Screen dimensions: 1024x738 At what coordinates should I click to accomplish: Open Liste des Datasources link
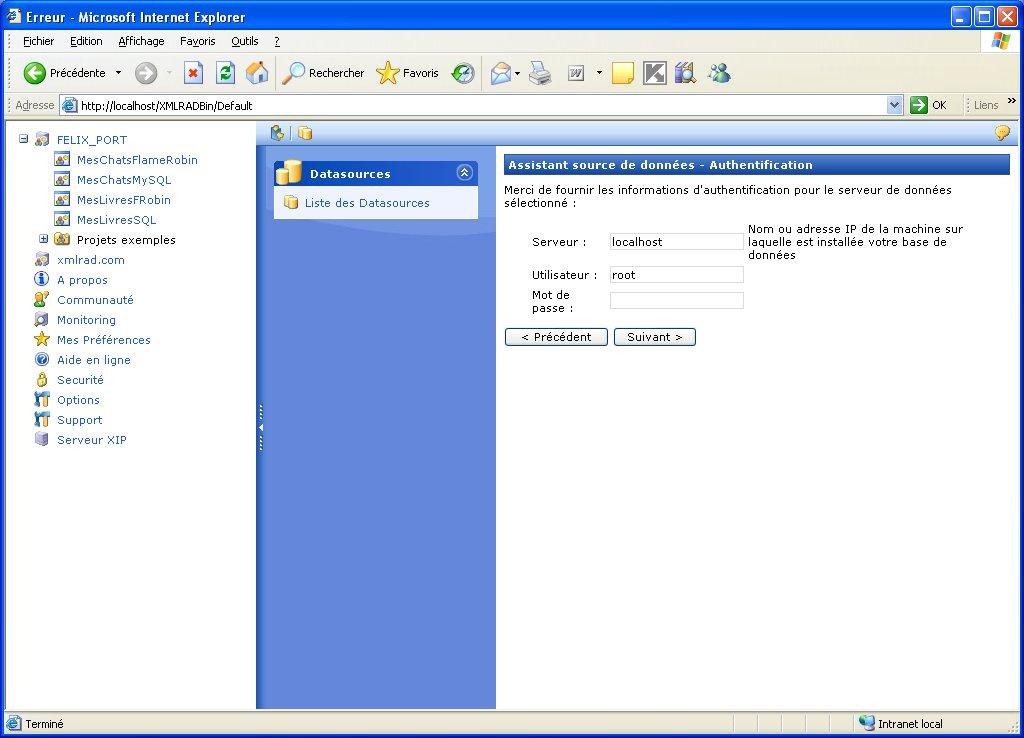click(366, 203)
